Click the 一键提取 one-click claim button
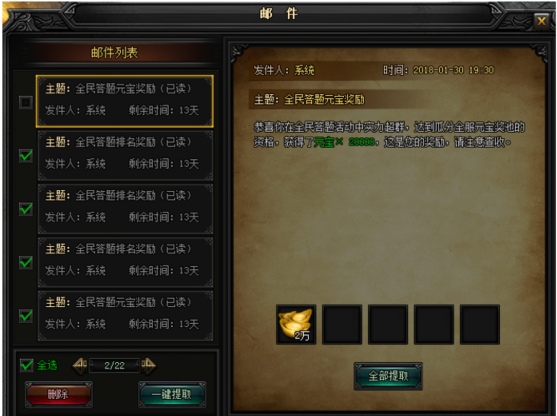This screenshot has width=557, height=416. (172, 394)
